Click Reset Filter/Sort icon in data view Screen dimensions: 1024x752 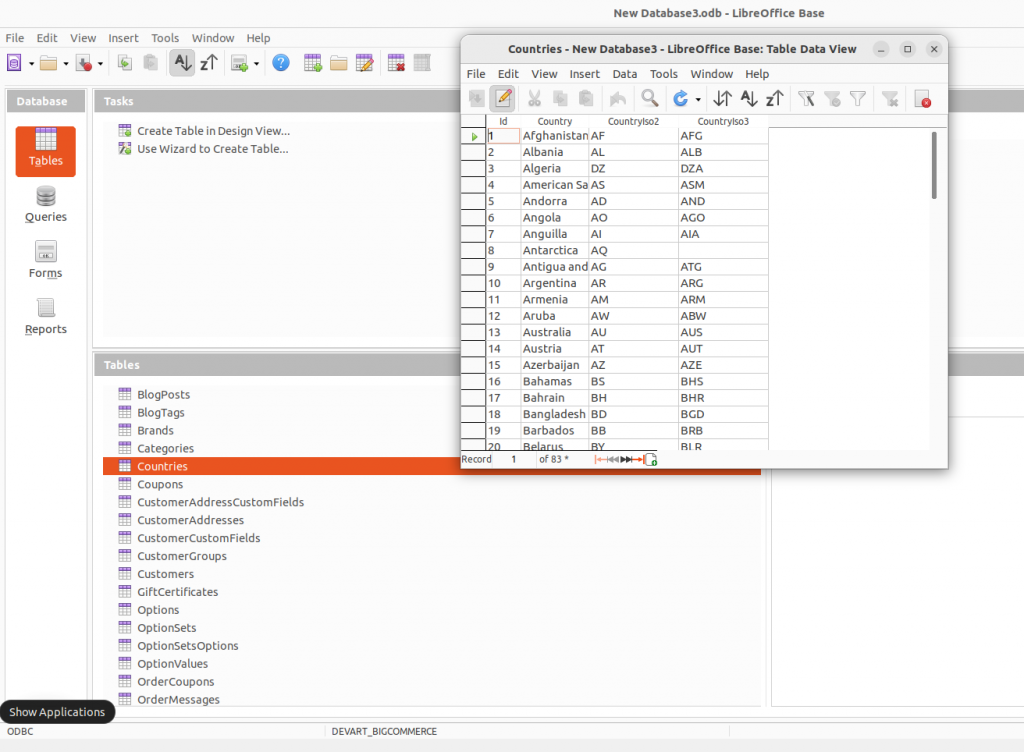point(889,99)
